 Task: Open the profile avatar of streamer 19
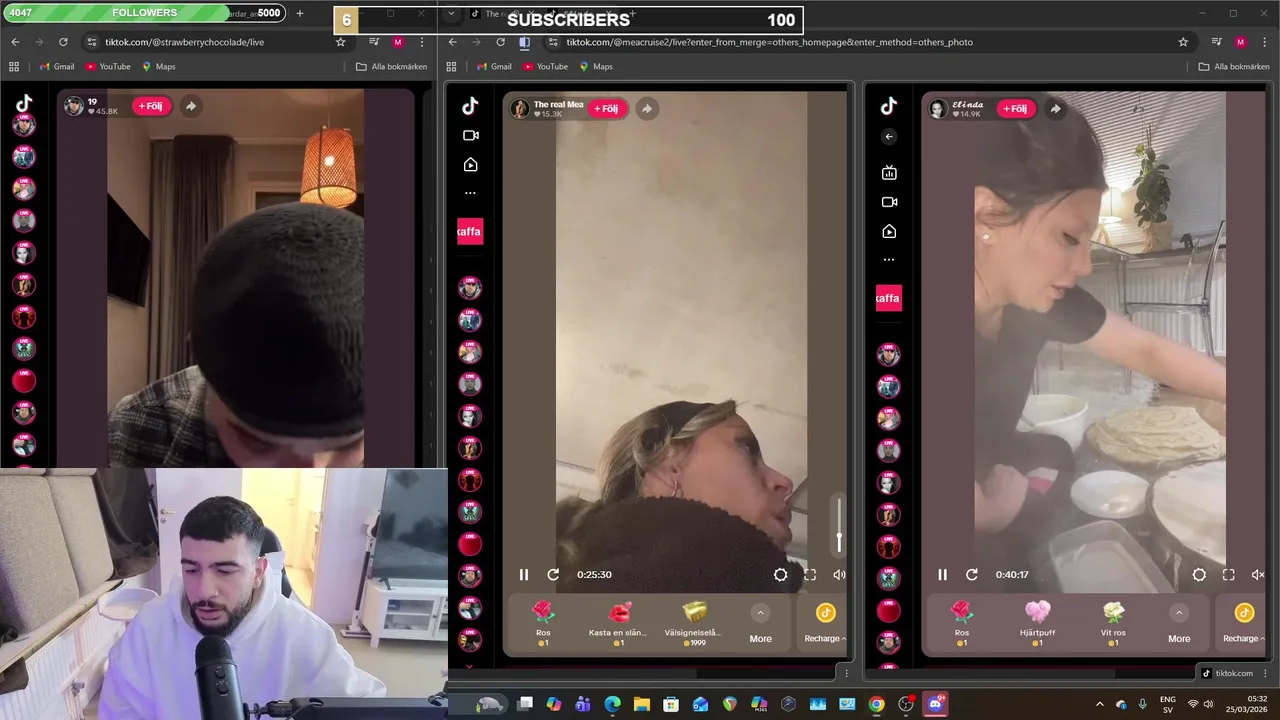(x=74, y=106)
